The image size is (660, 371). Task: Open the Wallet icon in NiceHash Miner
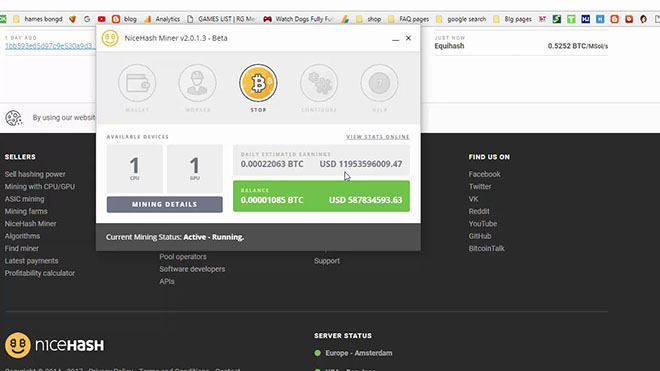point(137,83)
